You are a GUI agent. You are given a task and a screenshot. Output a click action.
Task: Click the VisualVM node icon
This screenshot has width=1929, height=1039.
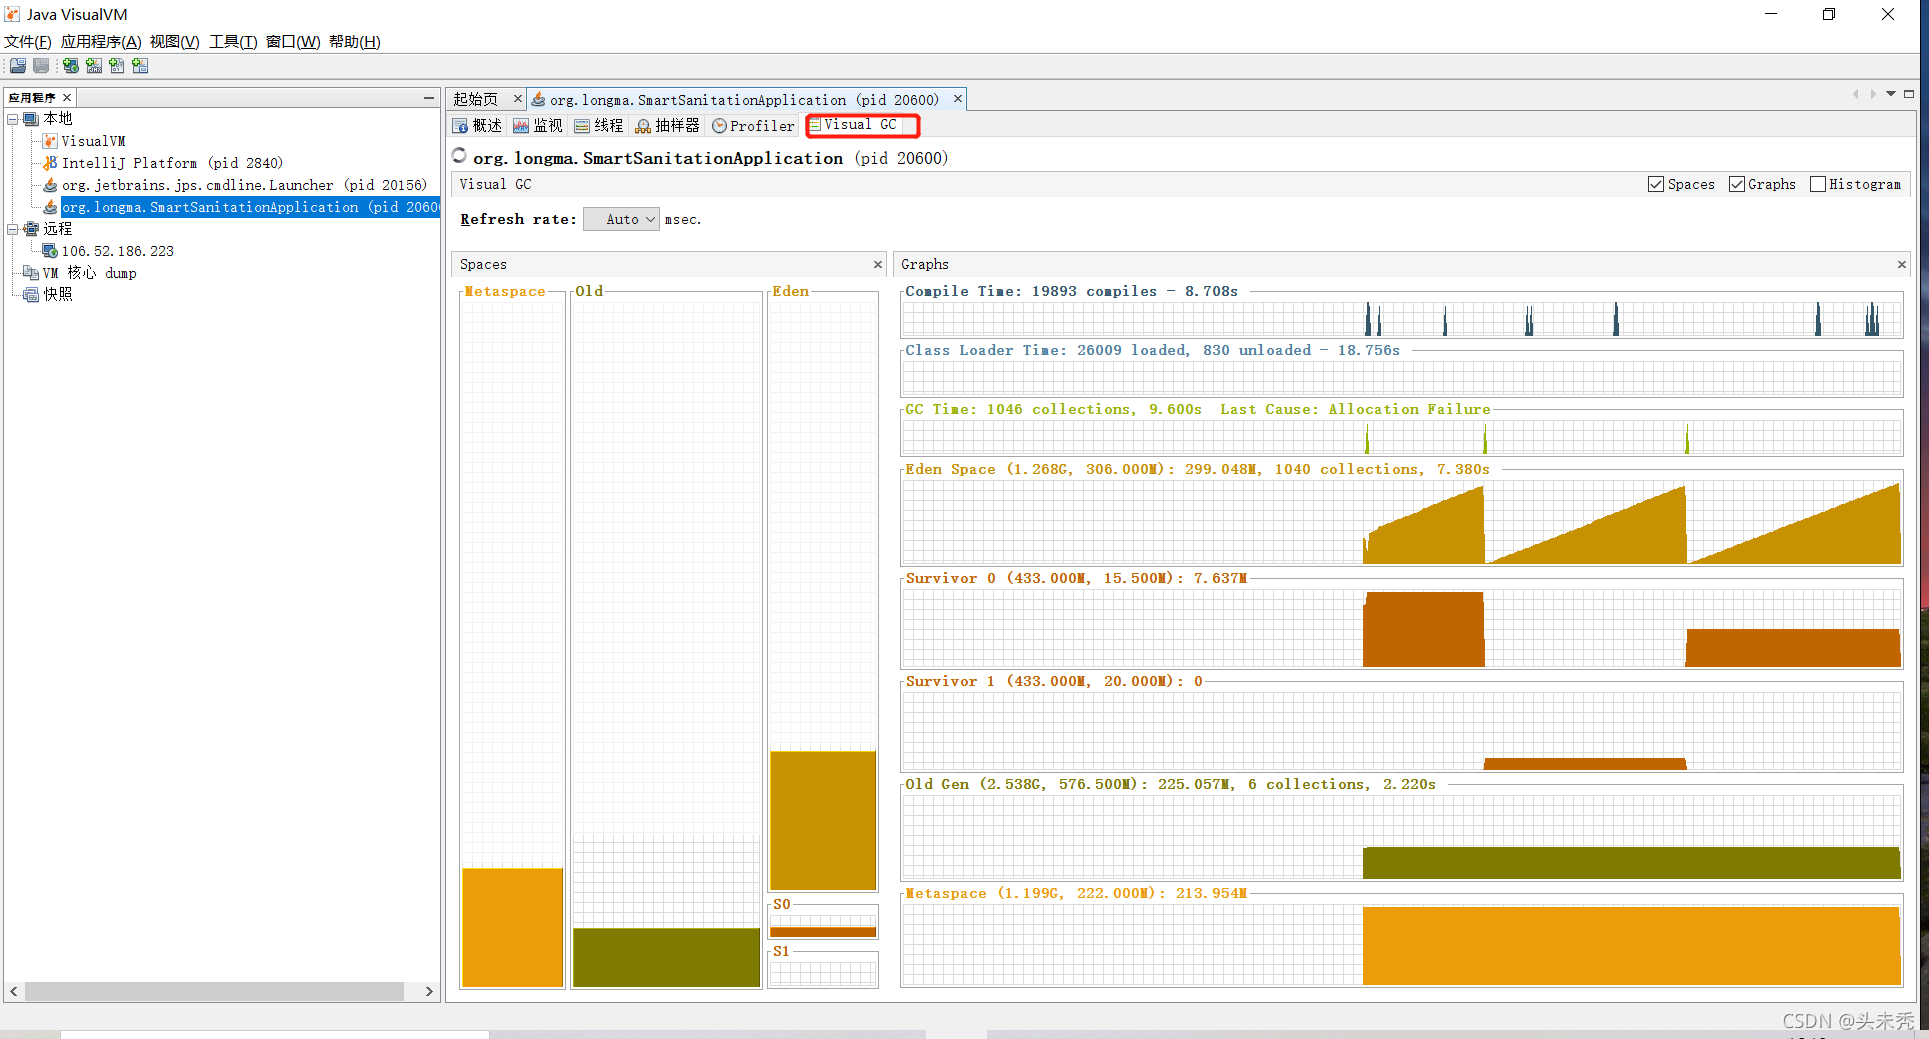pos(50,141)
